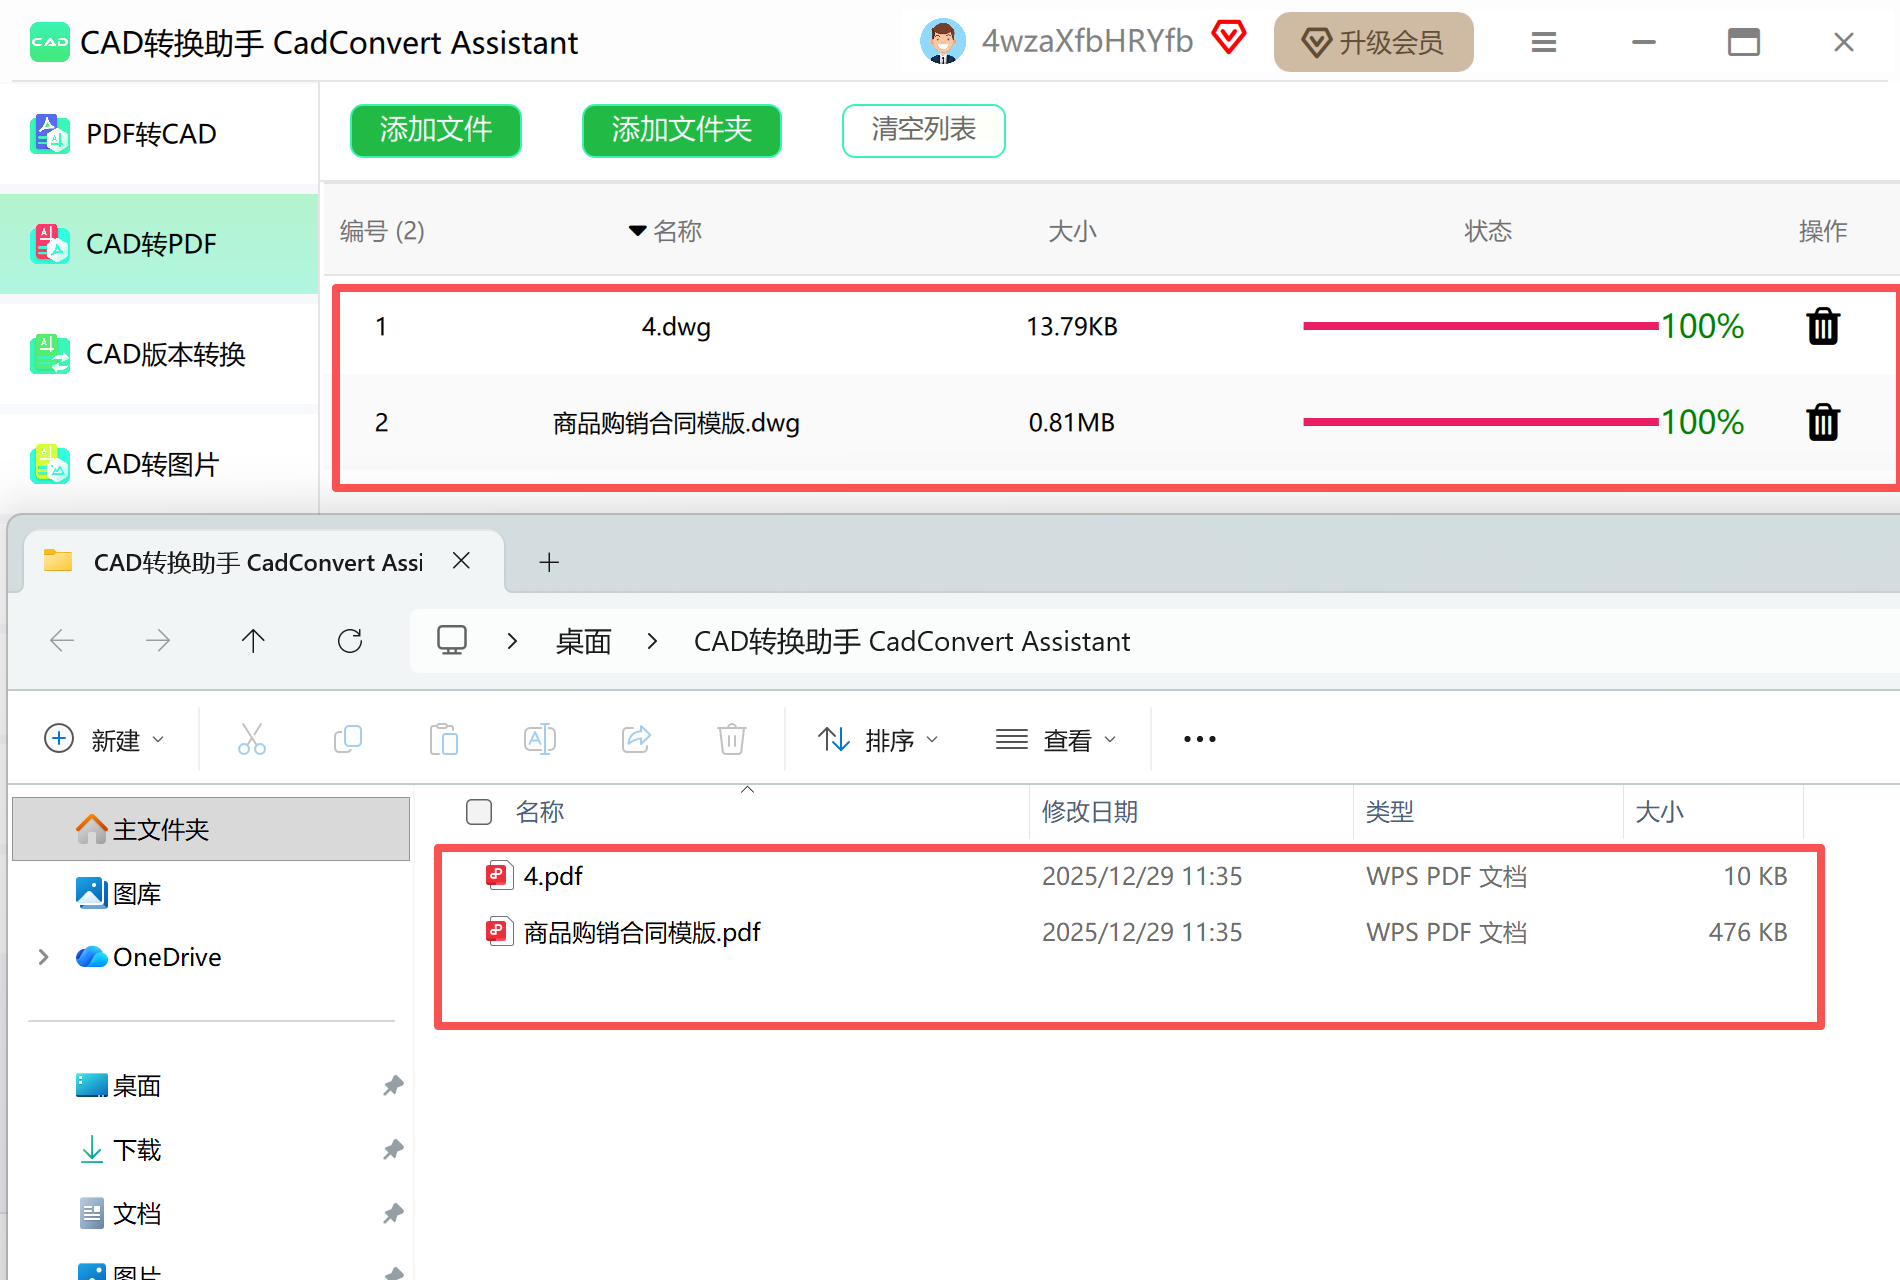The height and width of the screenshot is (1280, 1900).
Task: Click the 商品购销合同模版.dwg name in list
Action: [x=676, y=423]
